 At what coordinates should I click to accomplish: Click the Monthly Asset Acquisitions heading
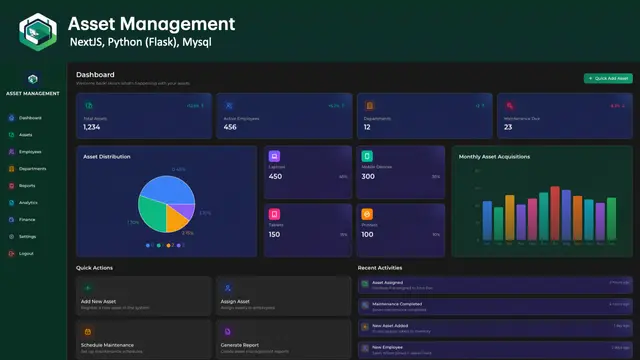[494, 157]
